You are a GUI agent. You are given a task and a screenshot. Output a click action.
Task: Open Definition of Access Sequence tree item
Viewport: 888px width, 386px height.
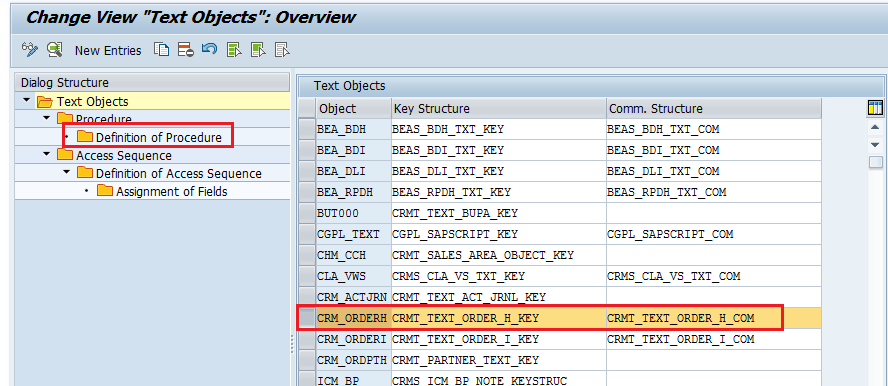[178, 173]
